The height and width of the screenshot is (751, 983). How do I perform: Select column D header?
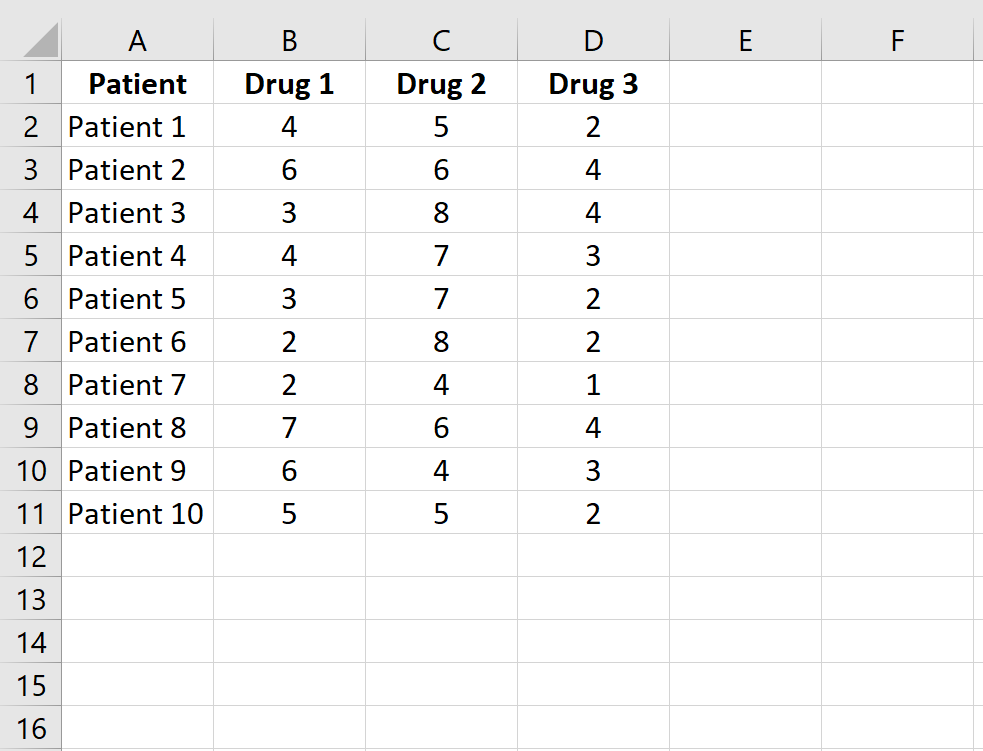pos(593,40)
